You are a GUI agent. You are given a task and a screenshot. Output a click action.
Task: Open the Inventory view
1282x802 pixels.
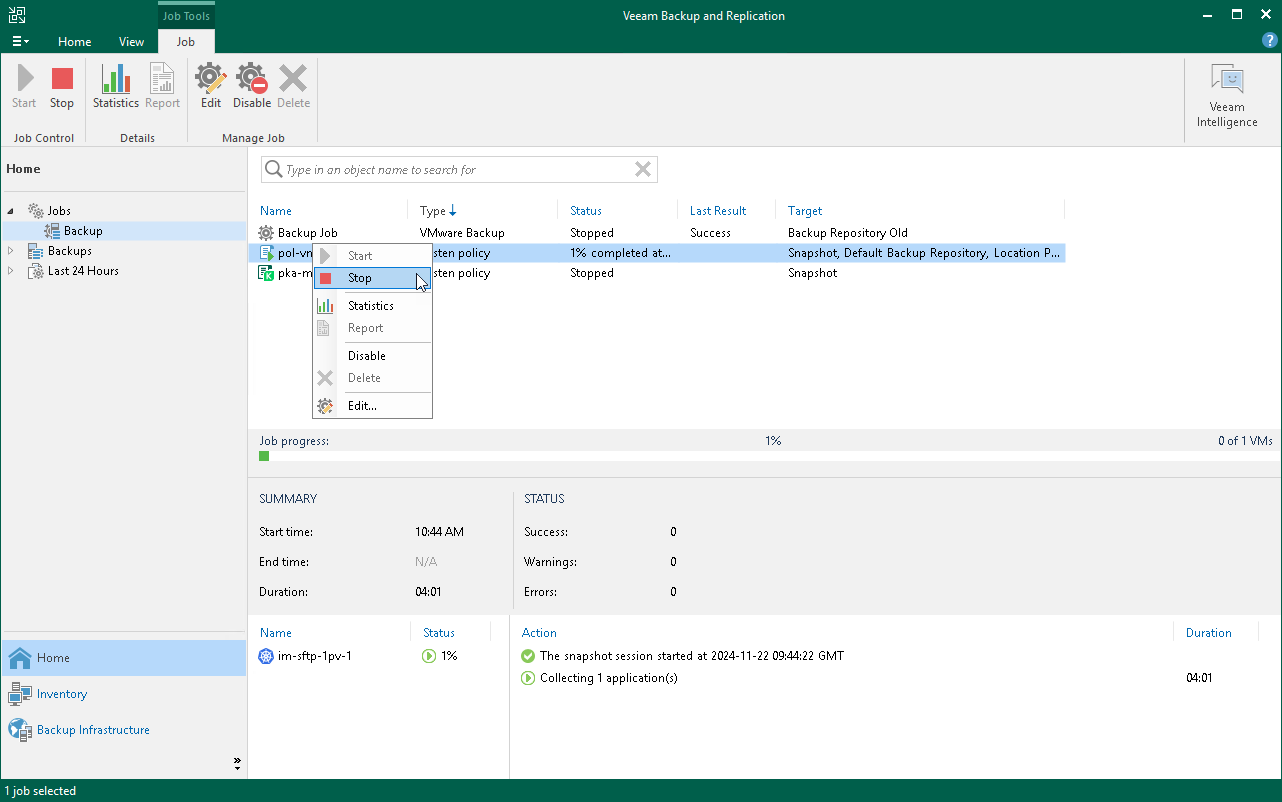tap(123, 694)
